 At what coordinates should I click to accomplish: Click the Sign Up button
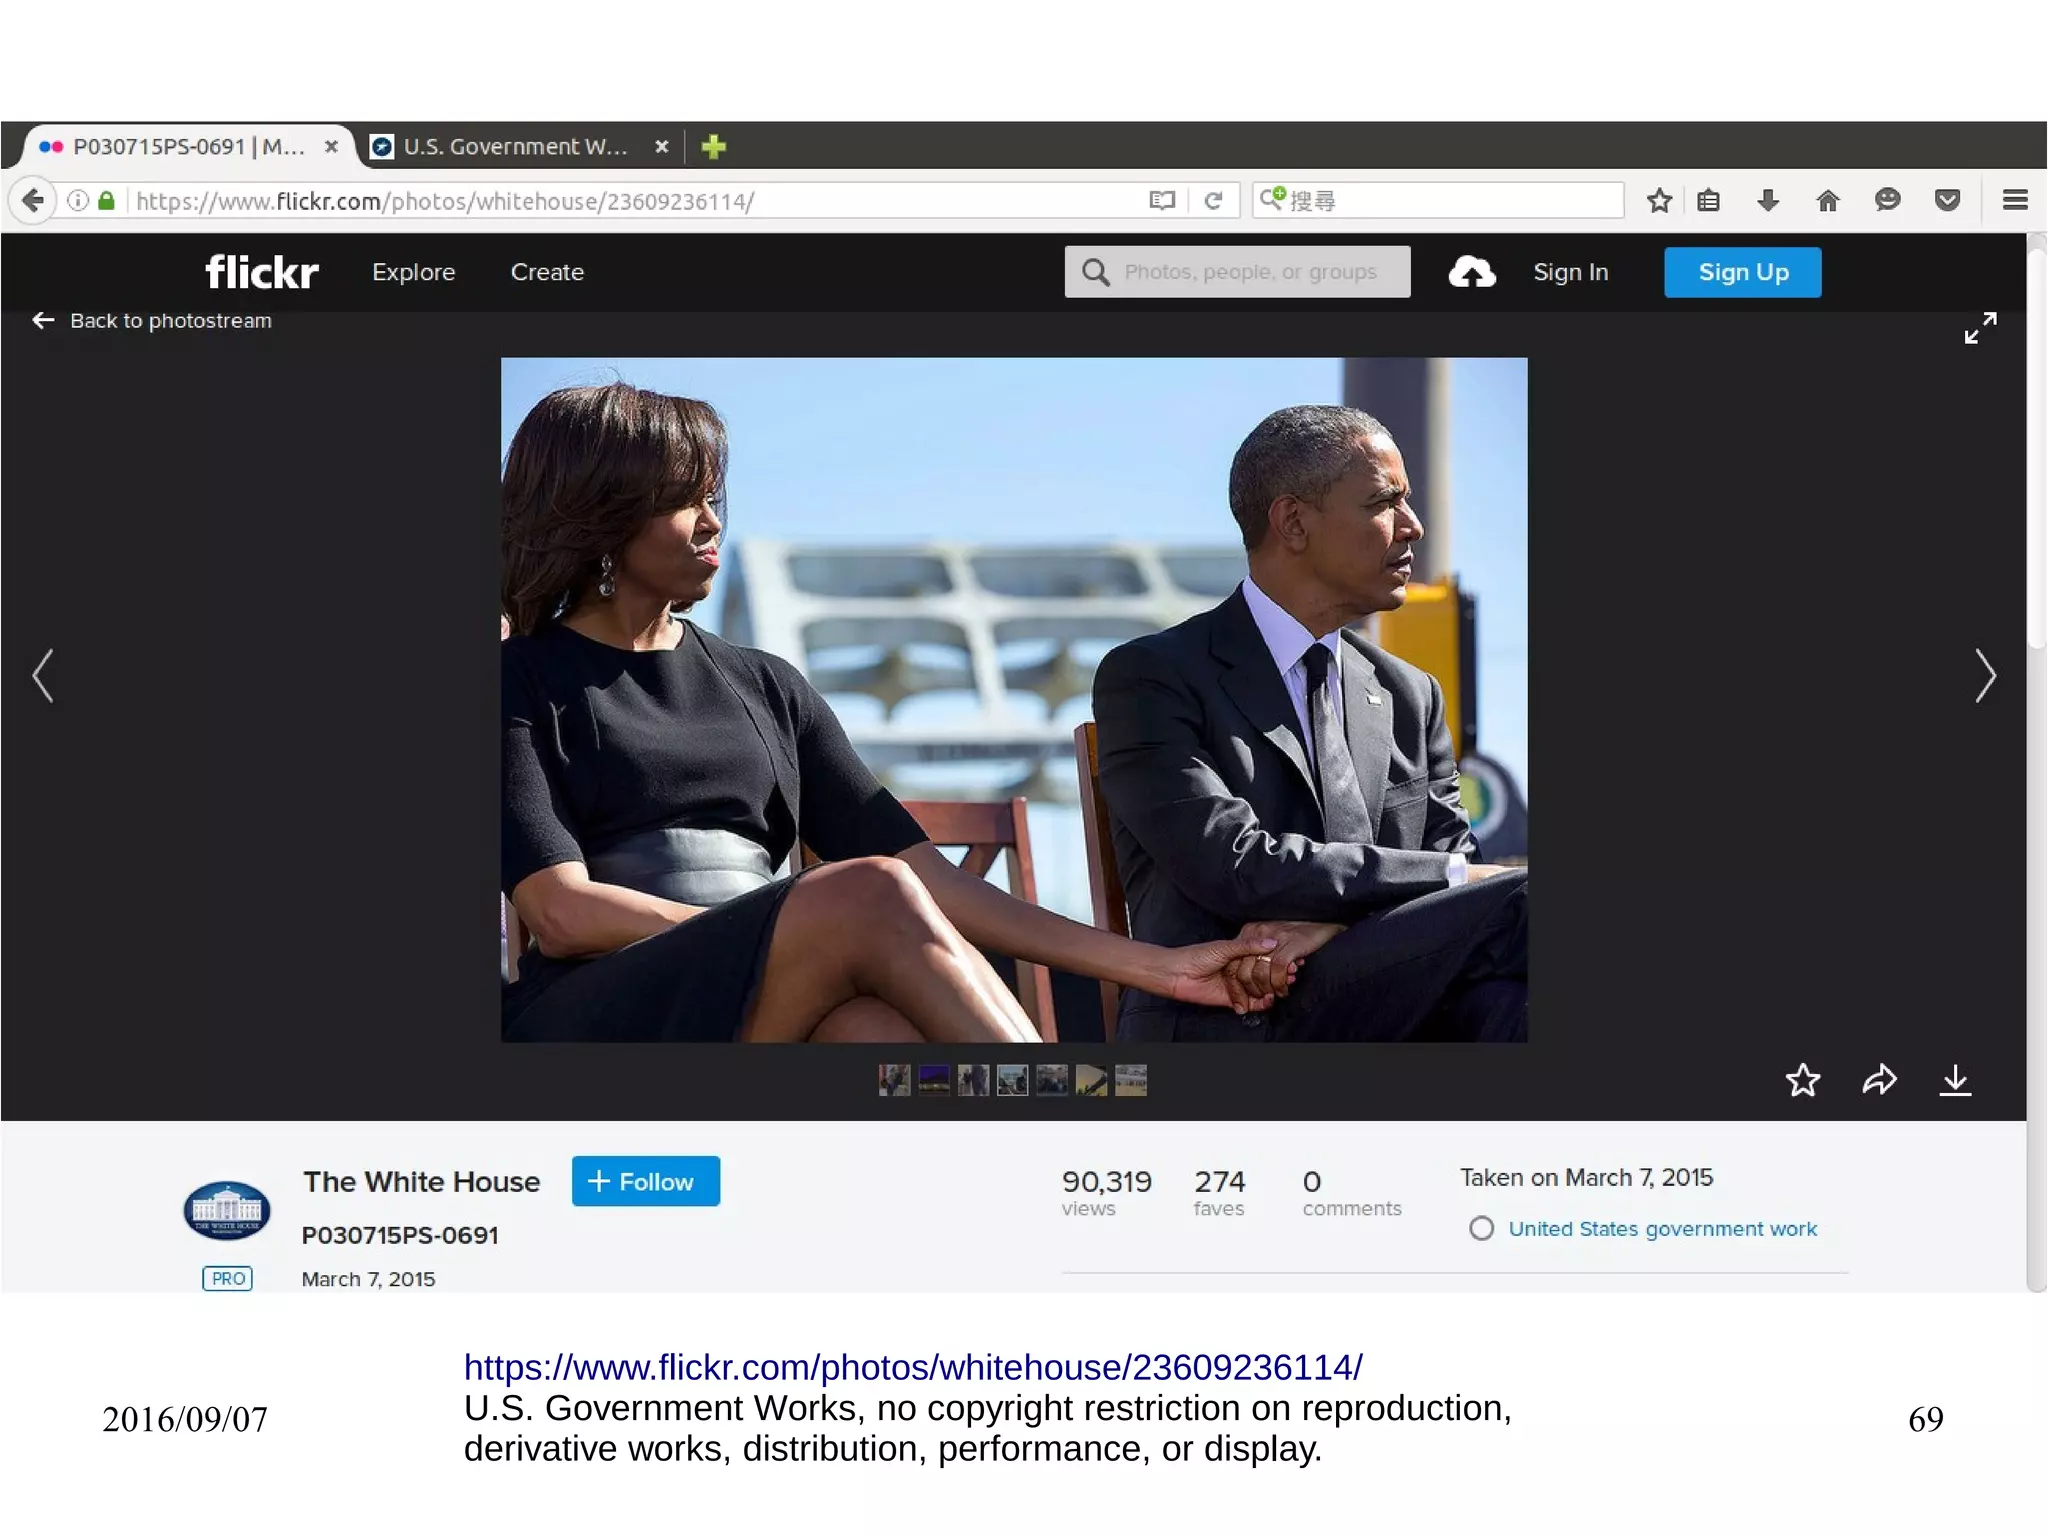pyautogui.click(x=1742, y=272)
